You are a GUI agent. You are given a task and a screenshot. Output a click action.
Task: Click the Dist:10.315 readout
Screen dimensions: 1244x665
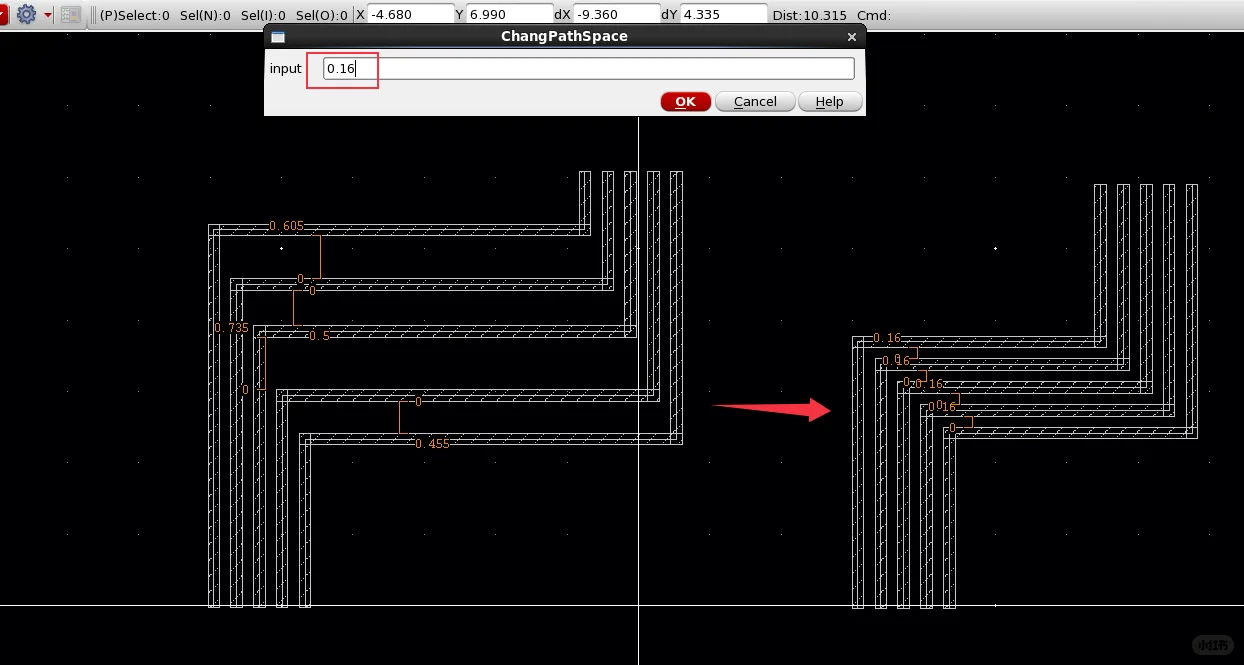[x=811, y=15]
